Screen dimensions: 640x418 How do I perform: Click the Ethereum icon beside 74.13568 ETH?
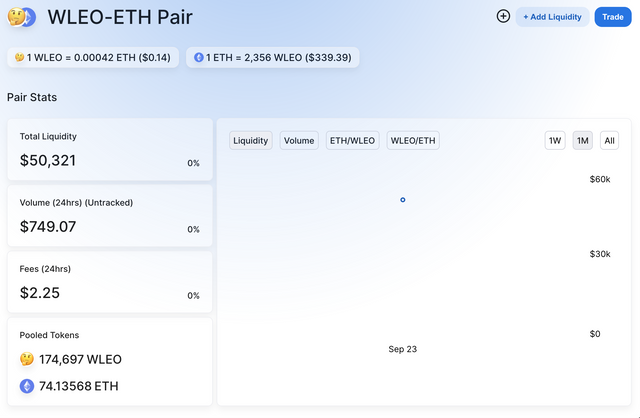point(27,386)
